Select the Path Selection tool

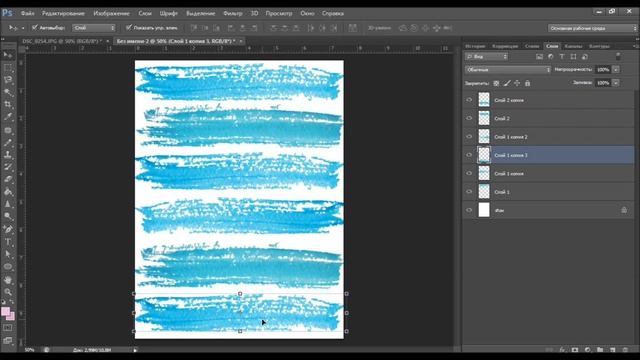8,254
